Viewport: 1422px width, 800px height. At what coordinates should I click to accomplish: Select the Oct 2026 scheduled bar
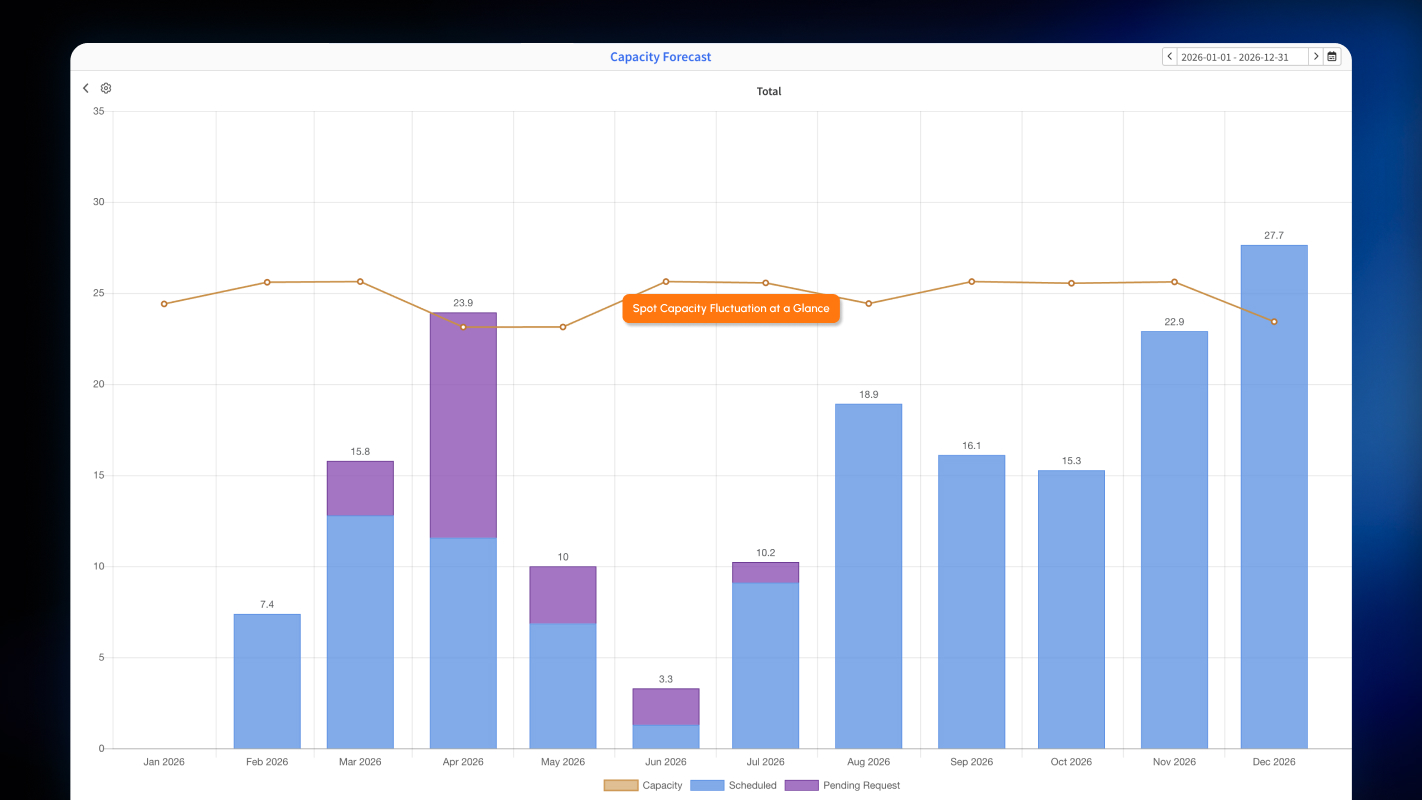tap(1071, 609)
